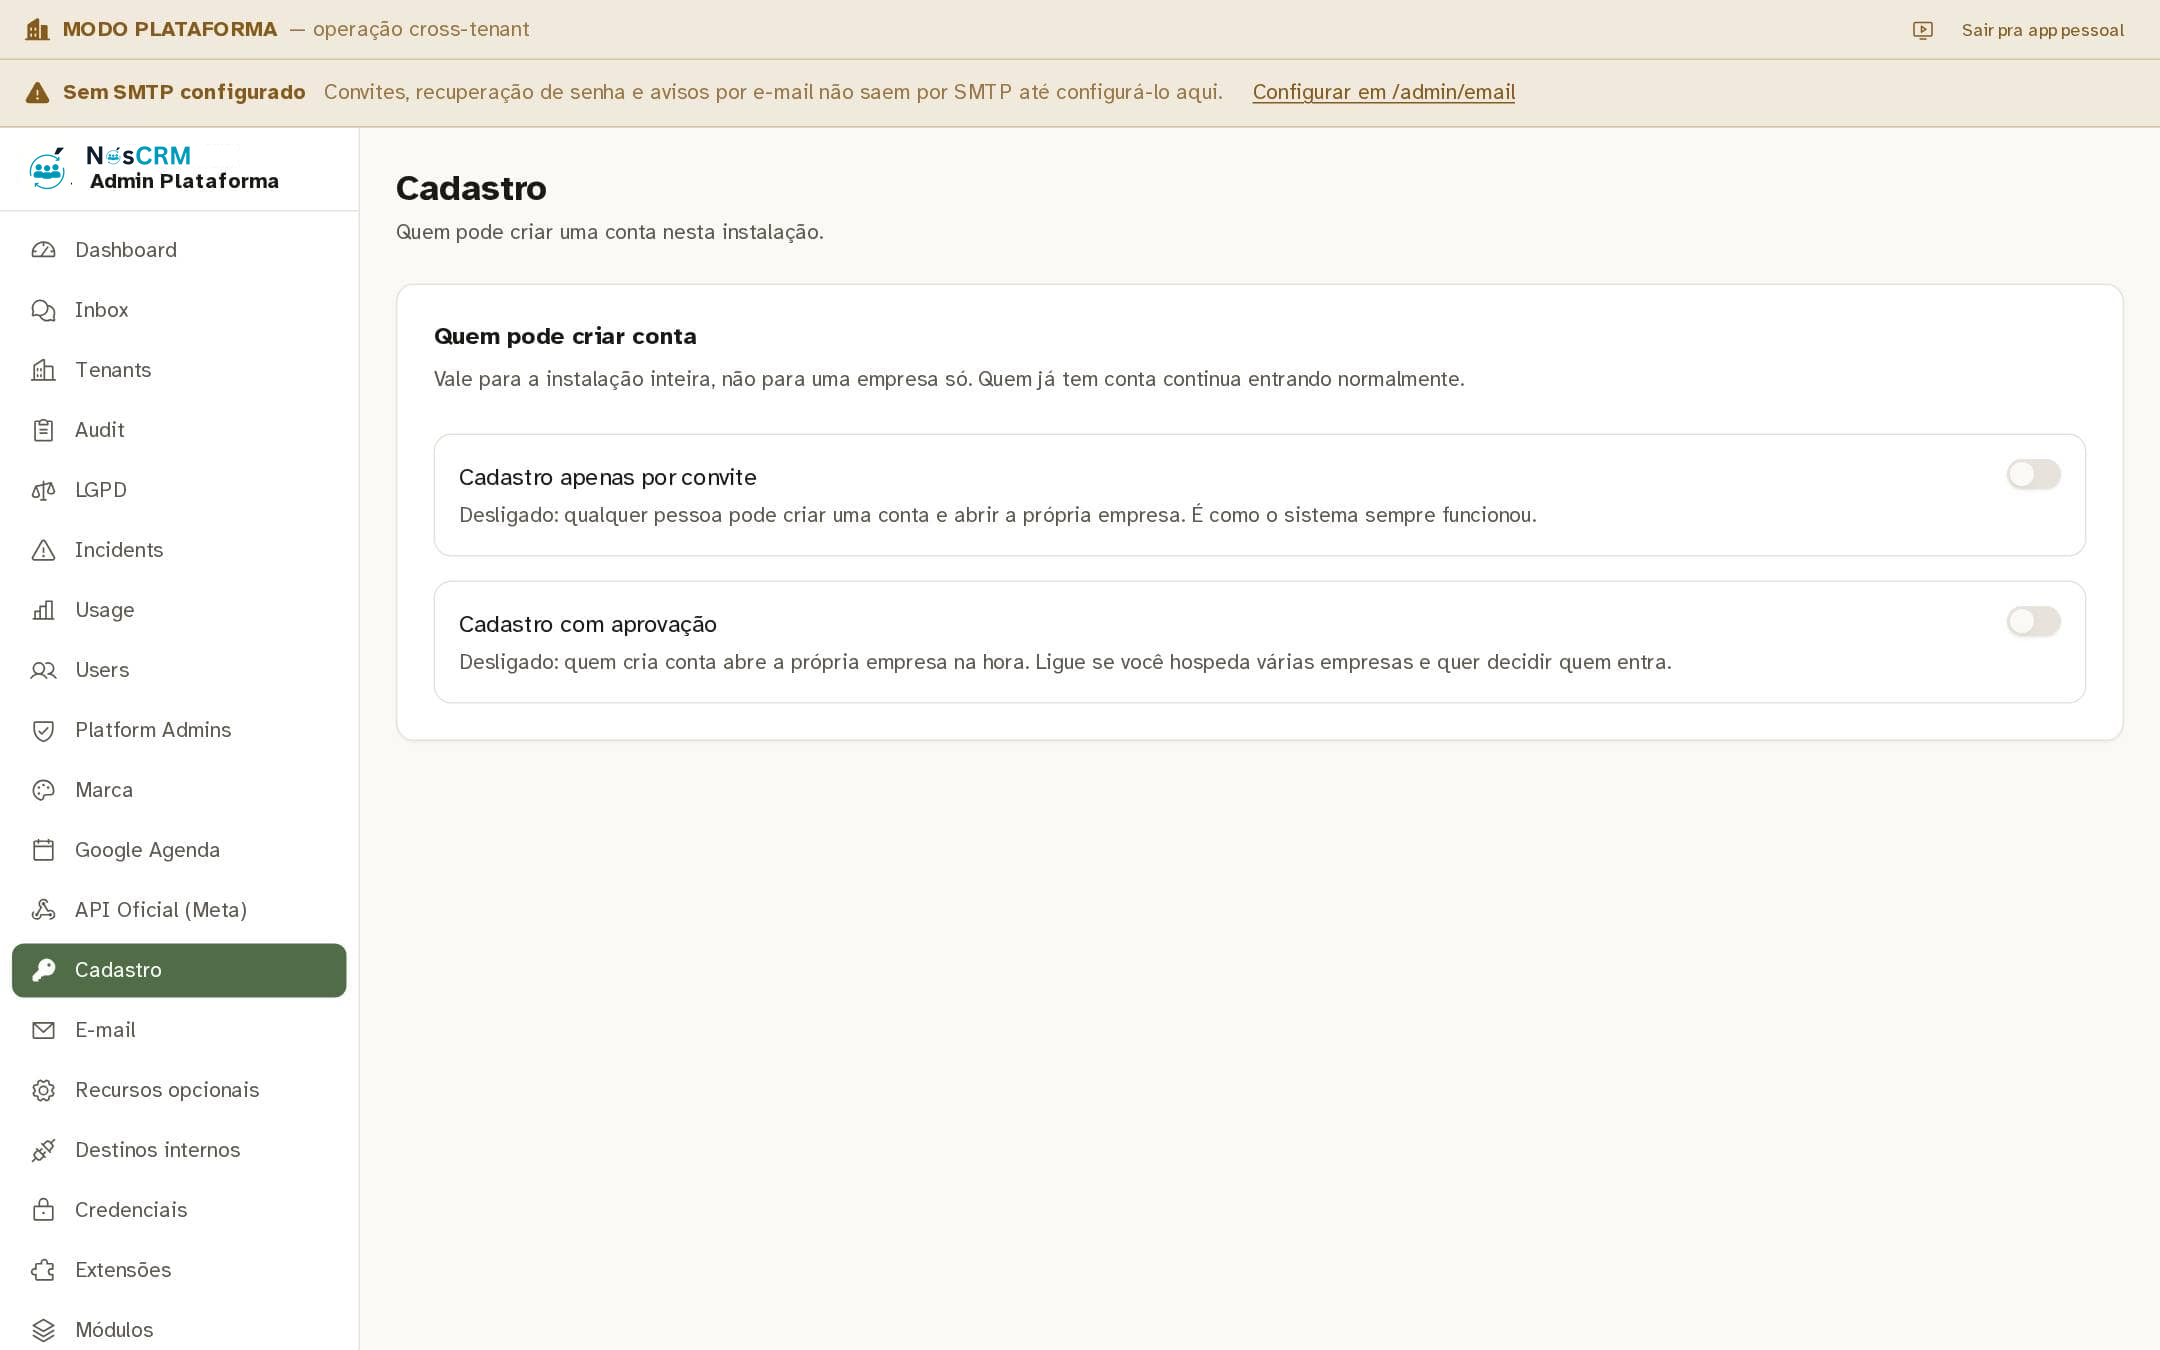Open Credenciais in sidebar
Viewport: 2160px width, 1350px height.
pyautogui.click(x=179, y=1210)
